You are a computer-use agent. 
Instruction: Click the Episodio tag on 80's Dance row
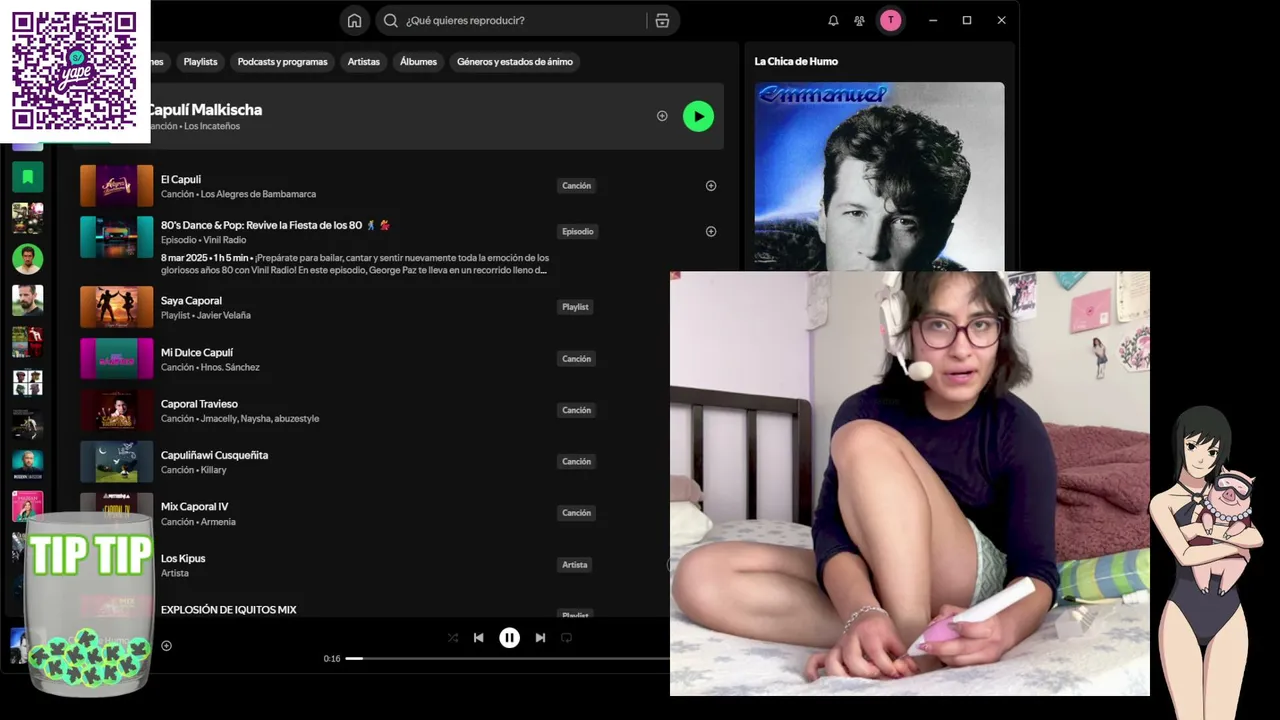tap(578, 232)
